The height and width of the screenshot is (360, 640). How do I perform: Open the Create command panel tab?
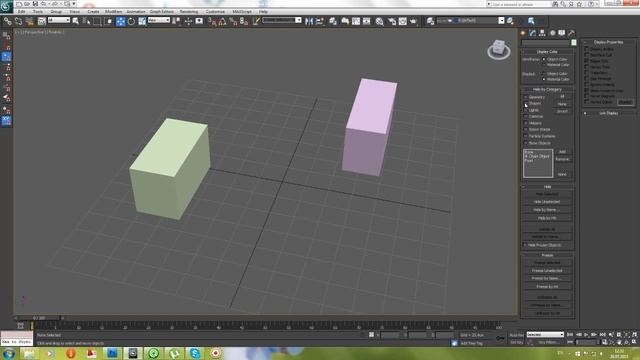point(523,33)
